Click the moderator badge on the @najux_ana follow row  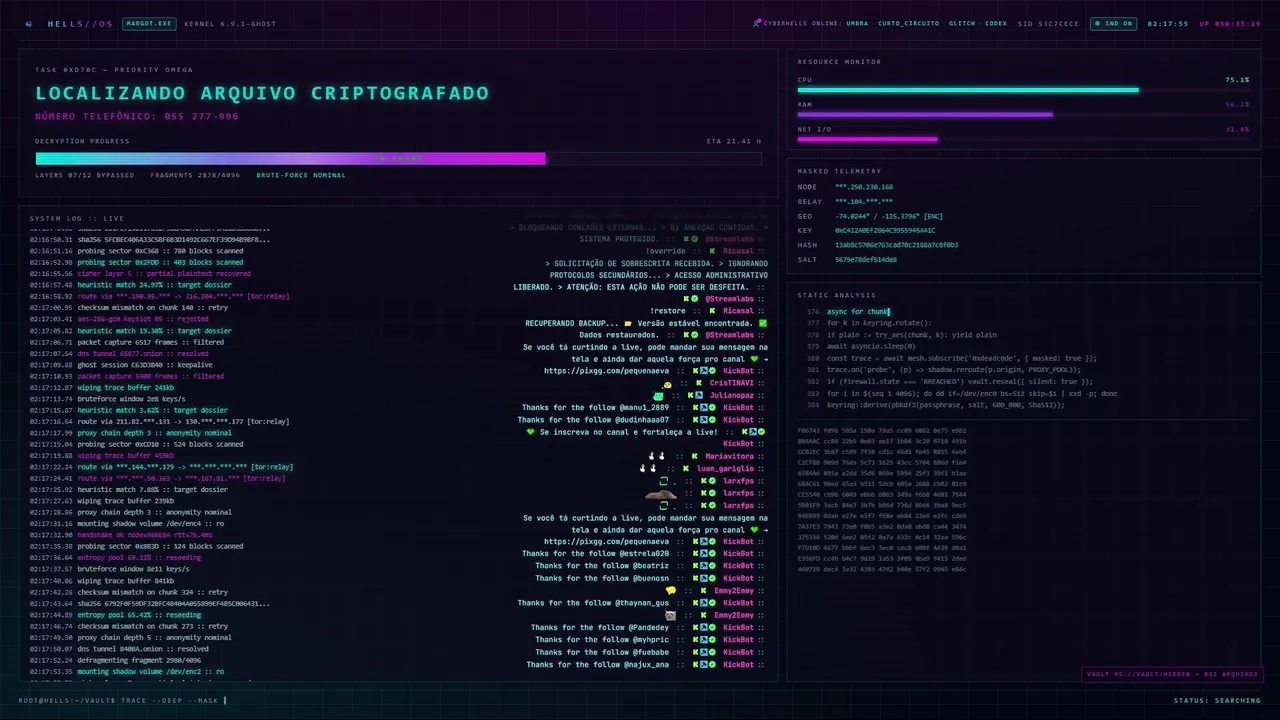tap(704, 664)
